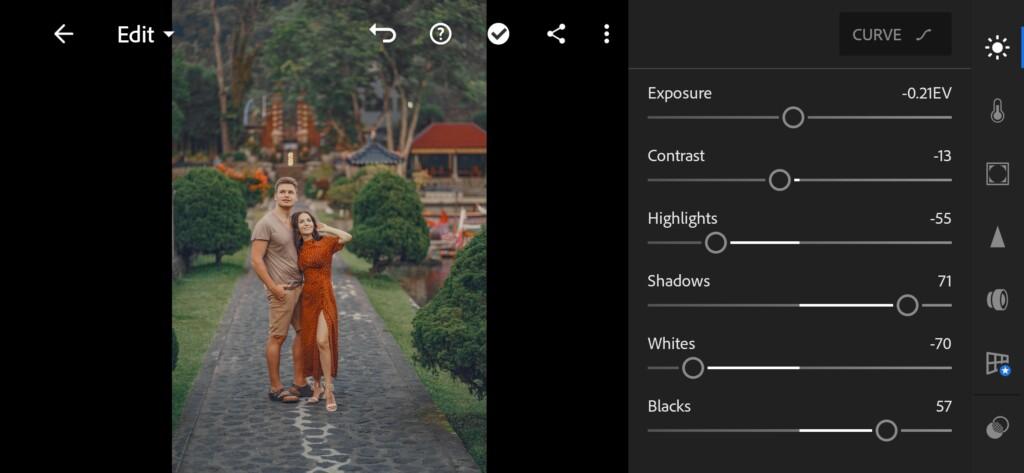Click the Exposure value -0.21EV
Viewport: 1024px width, 473px height.
click(926, 93)
